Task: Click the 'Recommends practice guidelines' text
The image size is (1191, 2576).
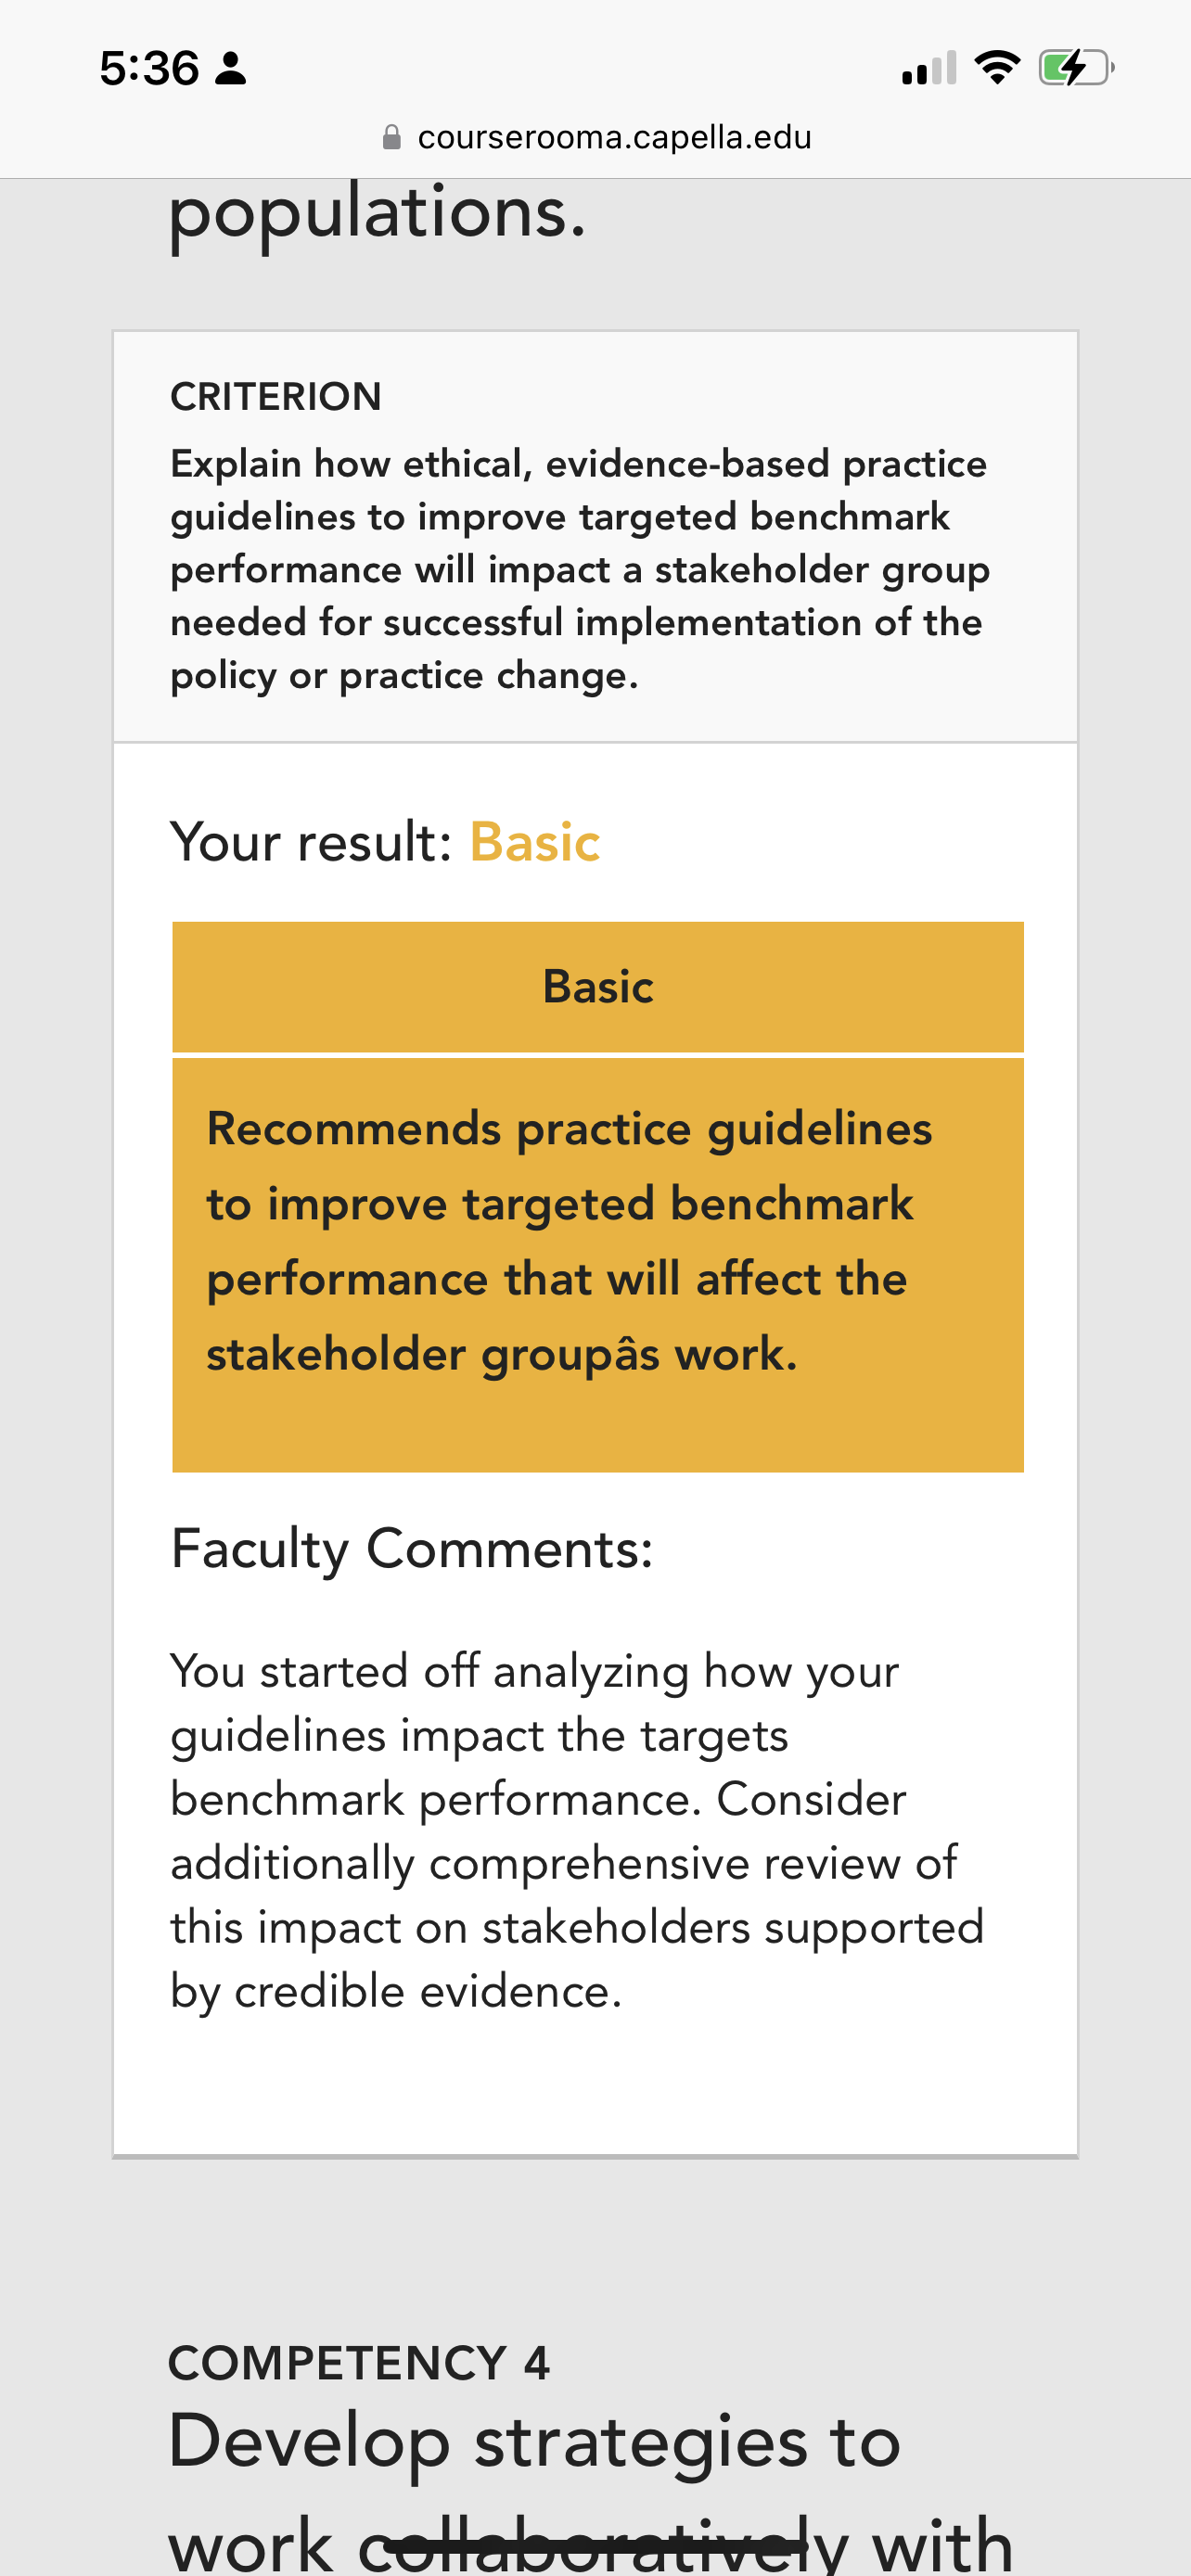Action: pyautogui.click(x=569, y=1129)
